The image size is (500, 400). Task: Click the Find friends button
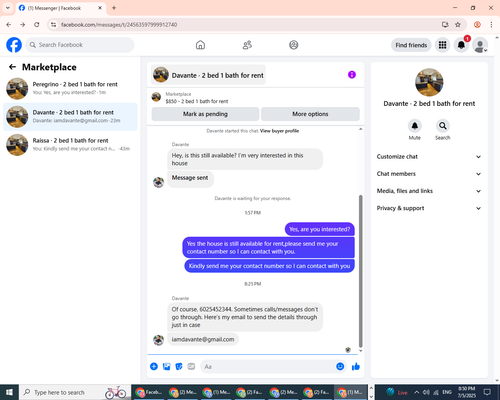(x=411, y=45)
